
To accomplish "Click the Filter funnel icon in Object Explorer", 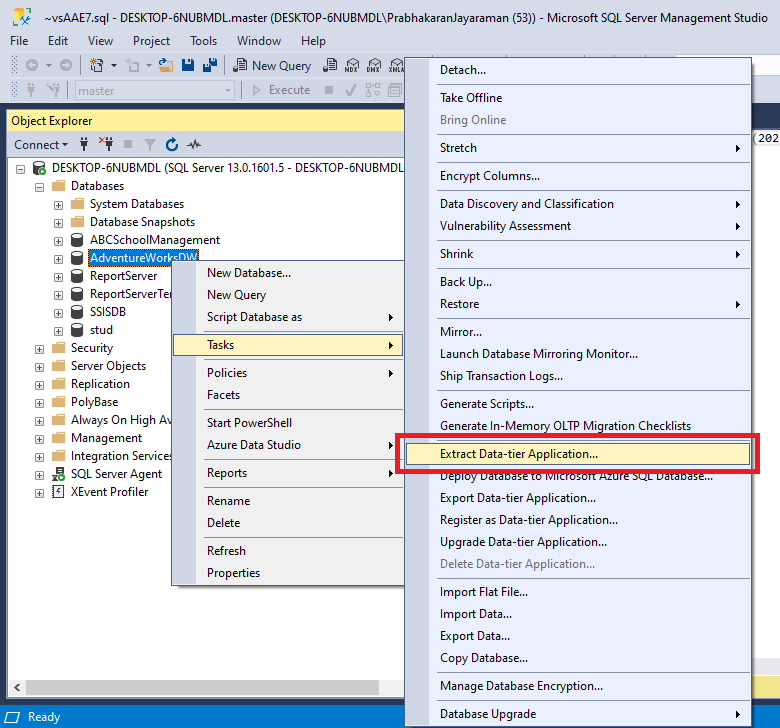I will coord(149,145).
